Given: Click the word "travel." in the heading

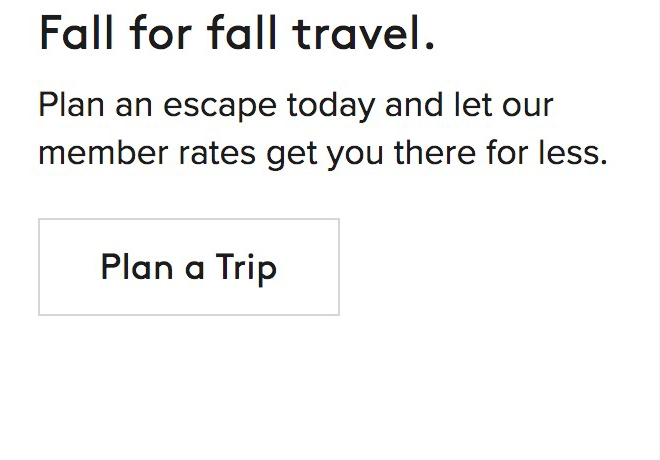Looking at the screenshot, I should tap(364, 34).
